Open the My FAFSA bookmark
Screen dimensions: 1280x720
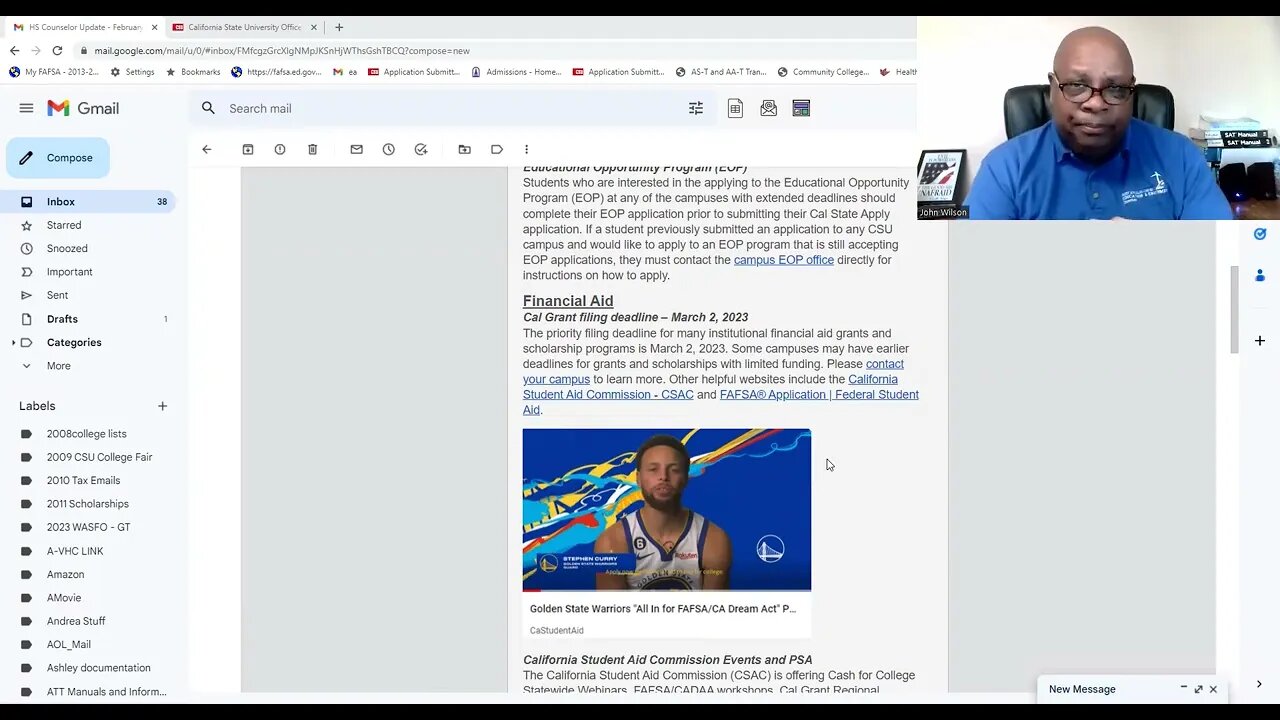(54, 72)
